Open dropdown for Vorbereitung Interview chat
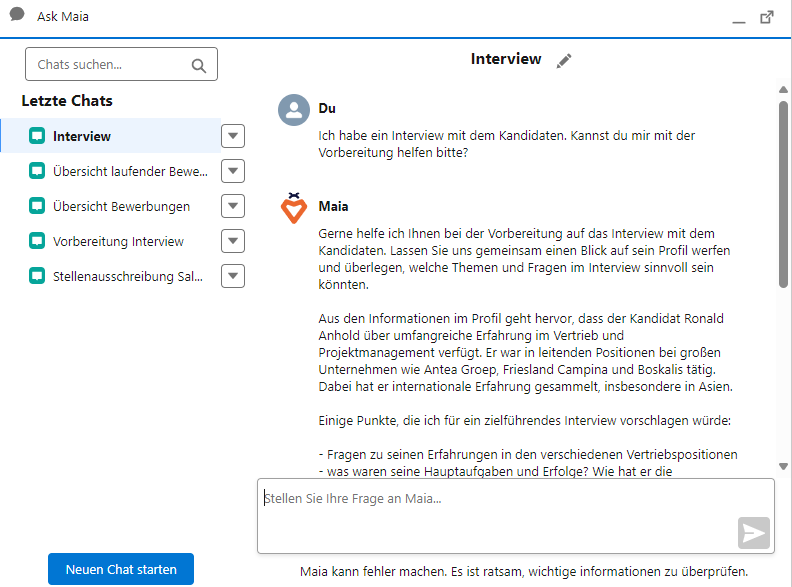The image size is (792, 587). click(x=232, y=241)
